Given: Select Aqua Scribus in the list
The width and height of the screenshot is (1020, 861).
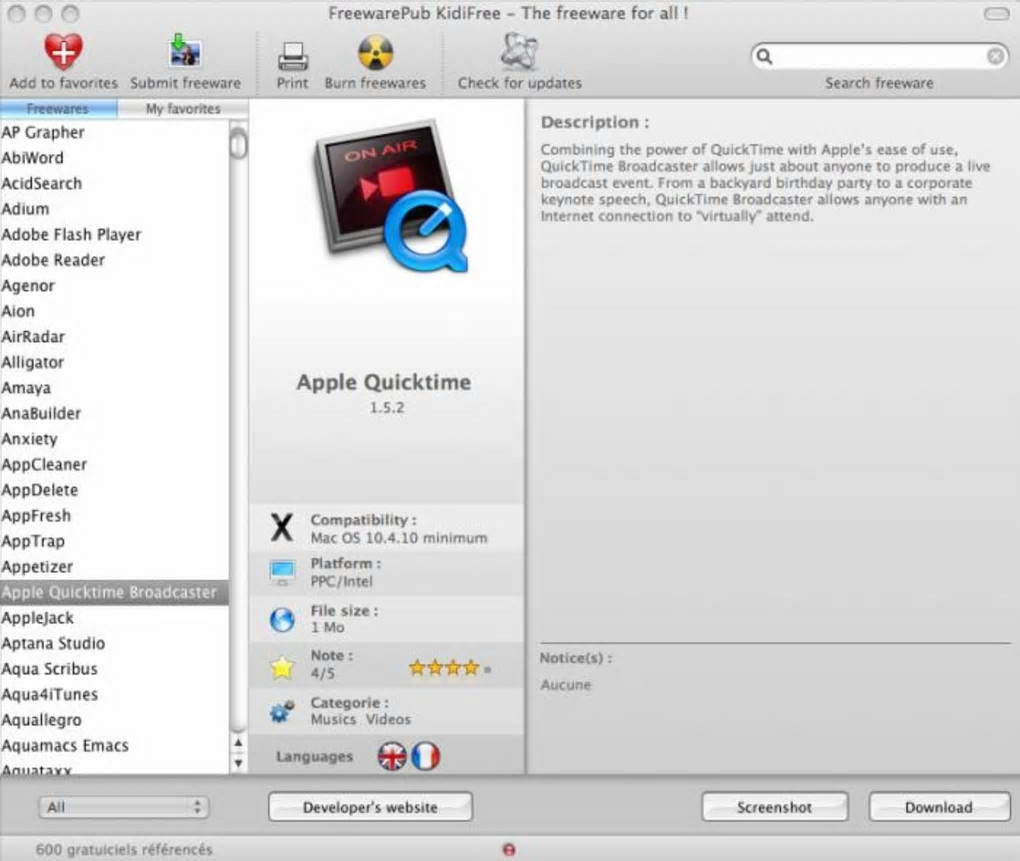Looking at the screenshot, I should tap(114, 669).
